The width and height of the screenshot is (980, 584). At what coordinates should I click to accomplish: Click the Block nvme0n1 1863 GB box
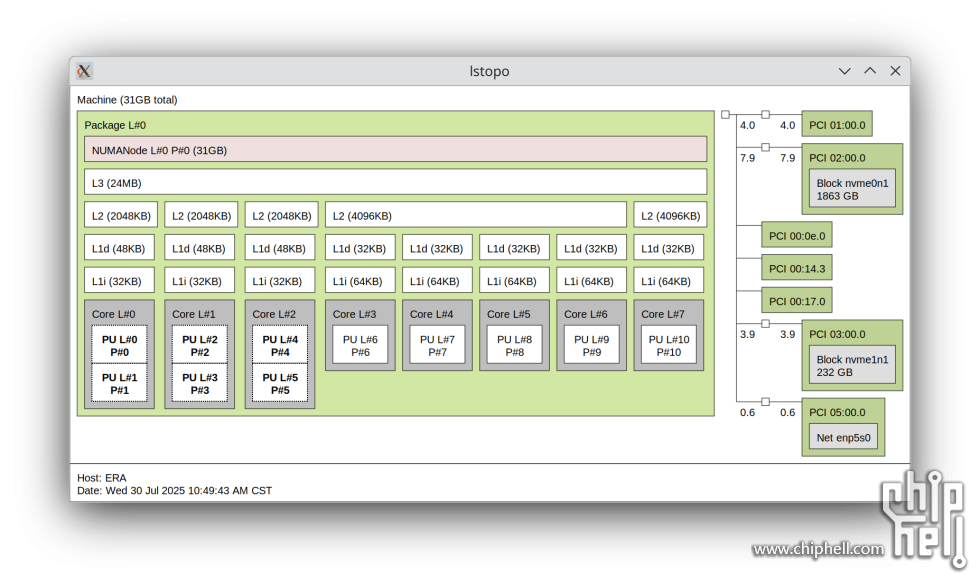[x=852, y=188]
